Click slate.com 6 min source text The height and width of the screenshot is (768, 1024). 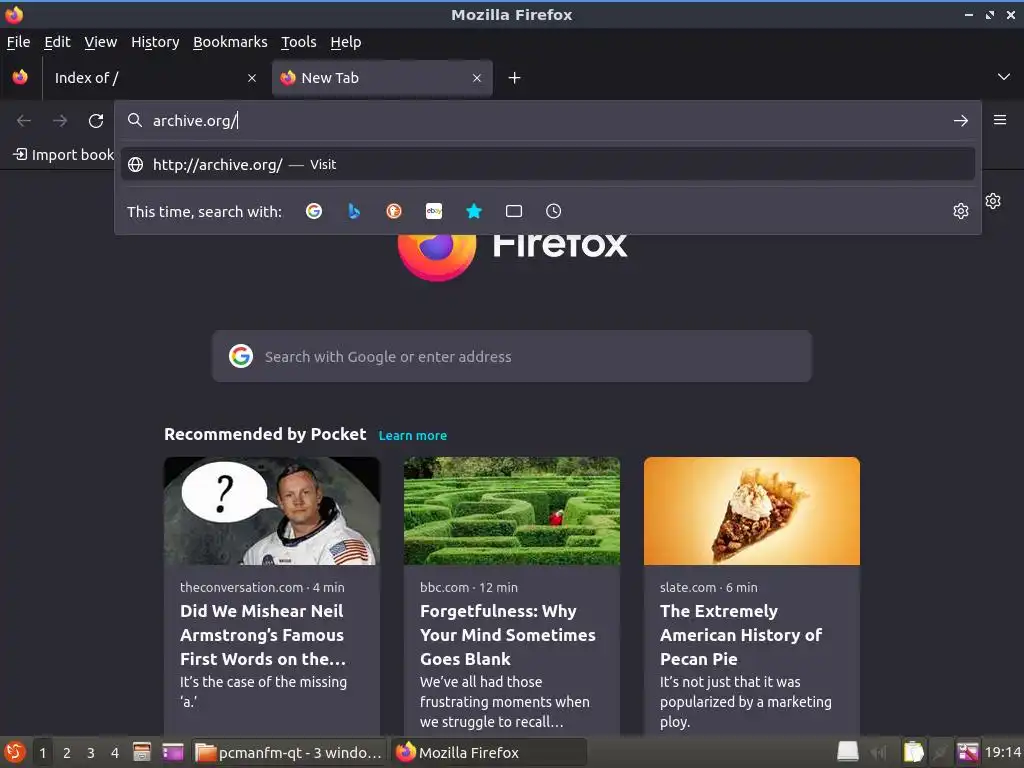[x=709, y=587]
